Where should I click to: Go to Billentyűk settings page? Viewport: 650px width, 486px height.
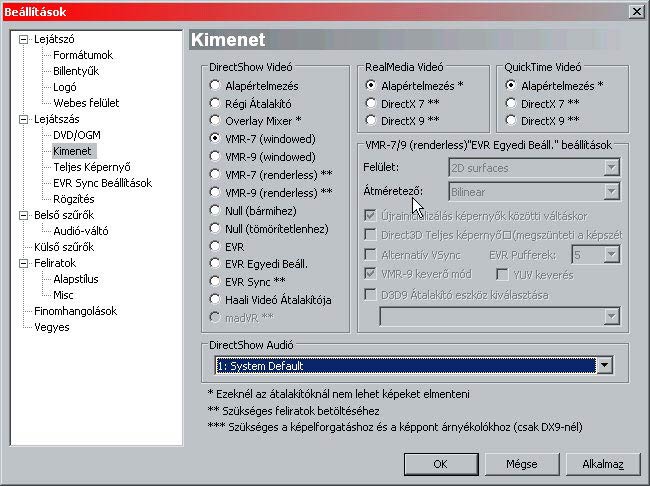(76, 71)
